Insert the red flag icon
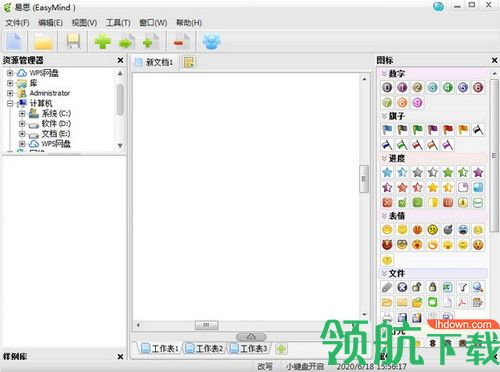 tap(448, 130)
